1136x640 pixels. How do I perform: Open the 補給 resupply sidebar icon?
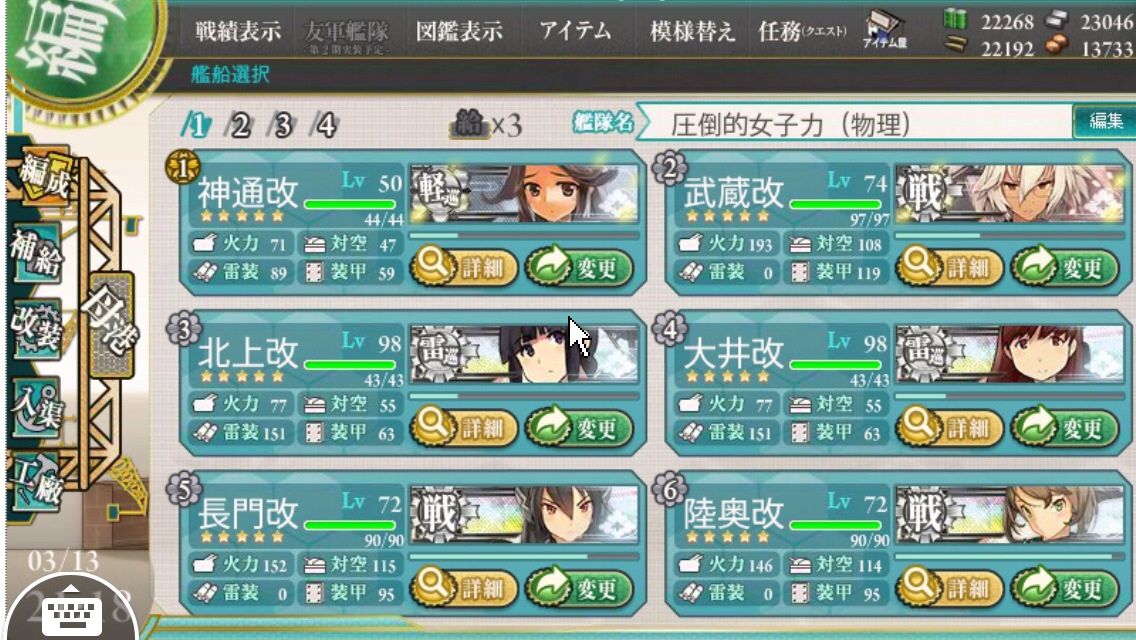click(x=36, y=253)
